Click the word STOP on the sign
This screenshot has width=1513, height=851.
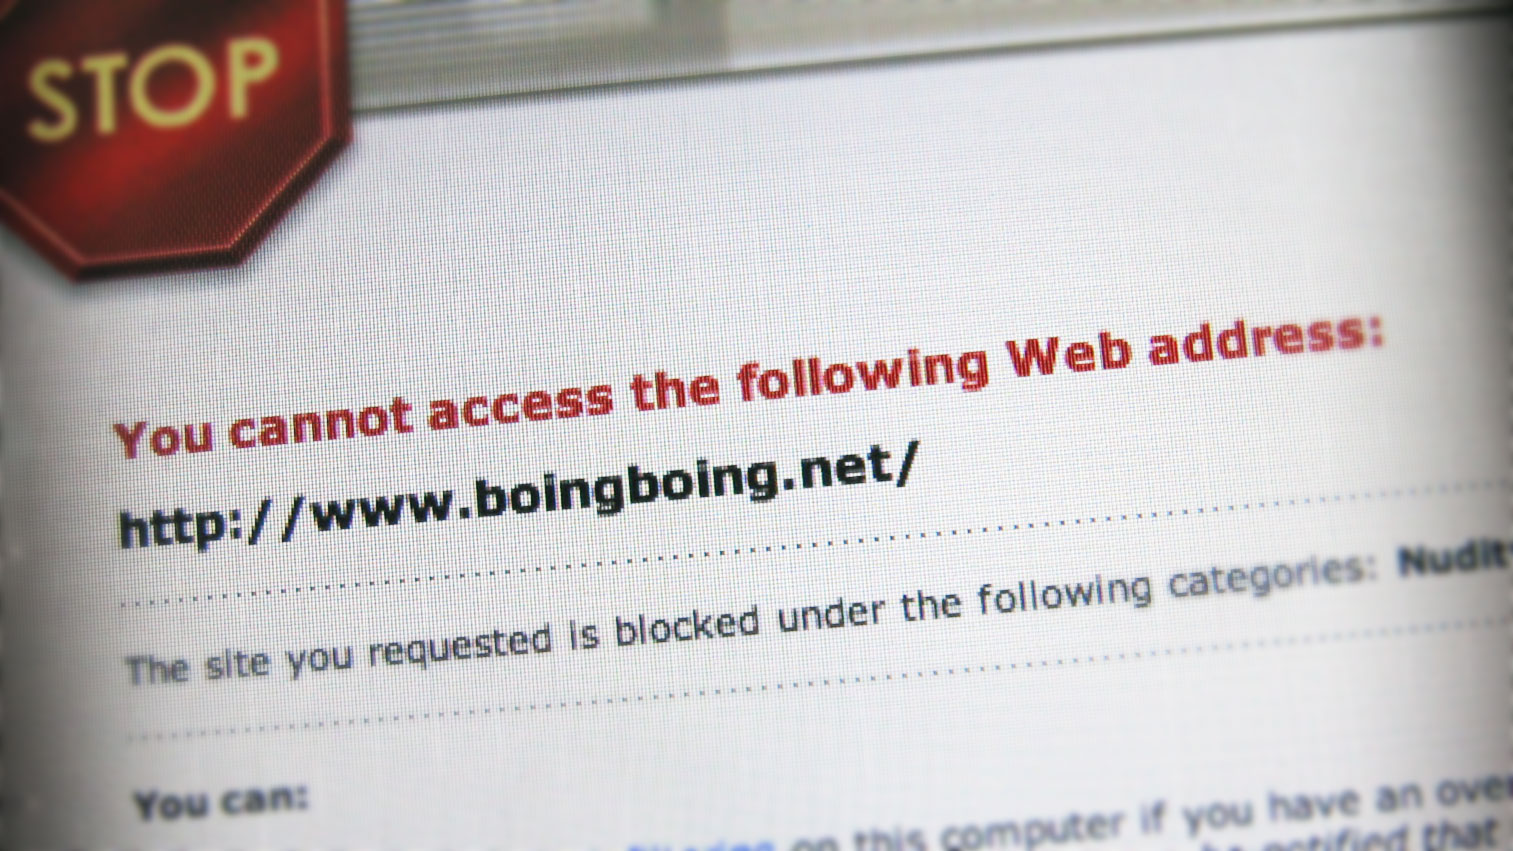(x=150, y=88)
